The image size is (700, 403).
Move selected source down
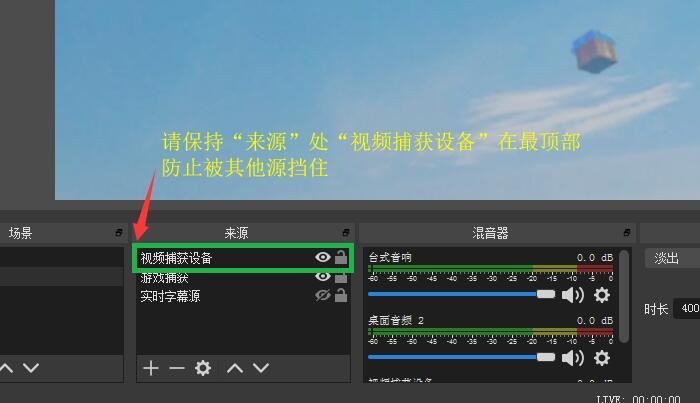click(261, 368)
